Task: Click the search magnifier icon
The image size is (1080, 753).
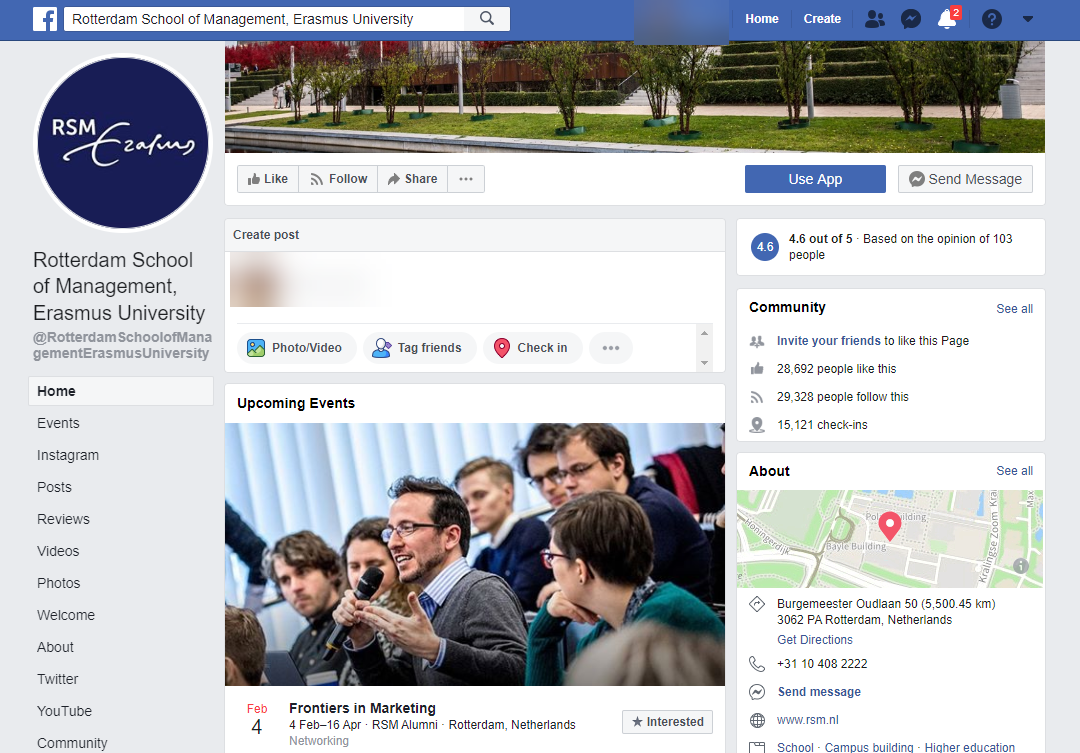Action: click(x=487, y=19)
